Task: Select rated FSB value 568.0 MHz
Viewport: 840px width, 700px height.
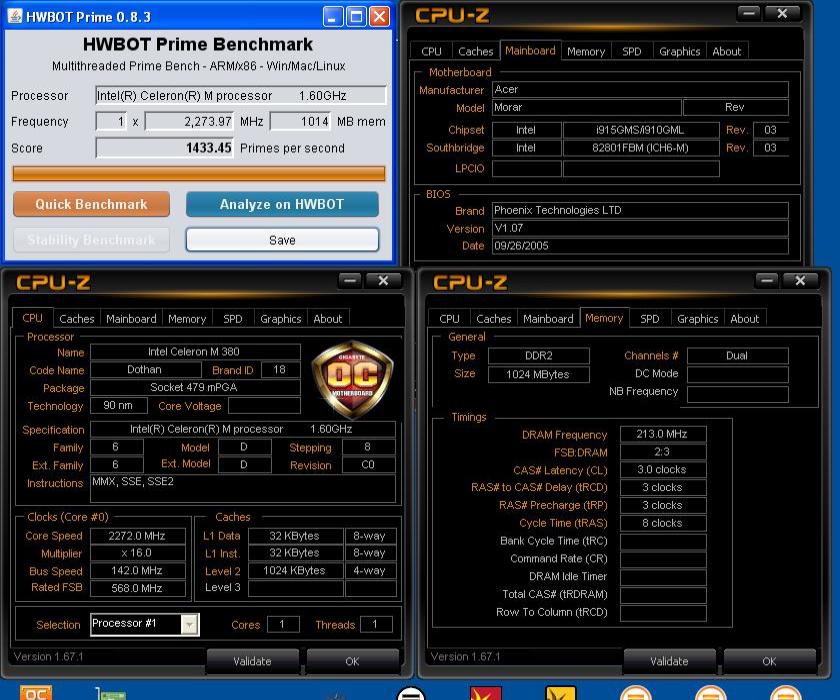Action: (138, 588)
